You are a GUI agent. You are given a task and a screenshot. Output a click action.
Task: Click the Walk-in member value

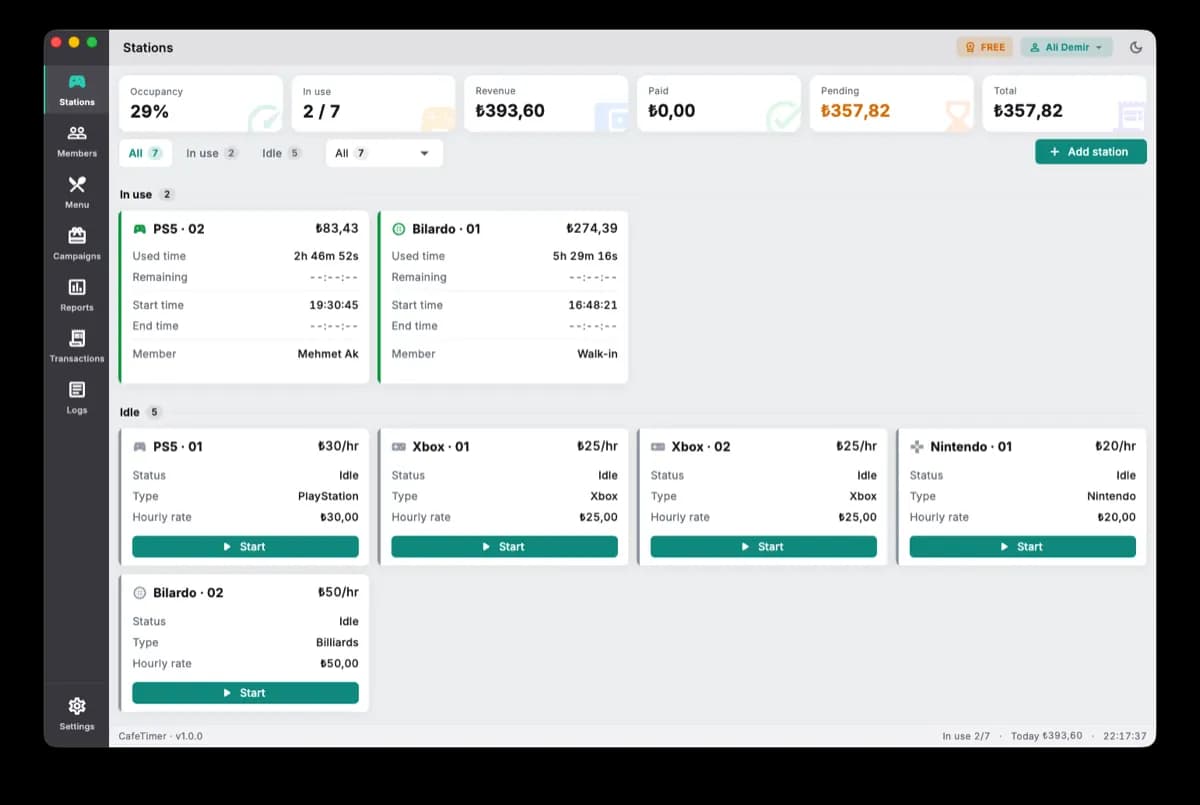click(x=597, y=354)
